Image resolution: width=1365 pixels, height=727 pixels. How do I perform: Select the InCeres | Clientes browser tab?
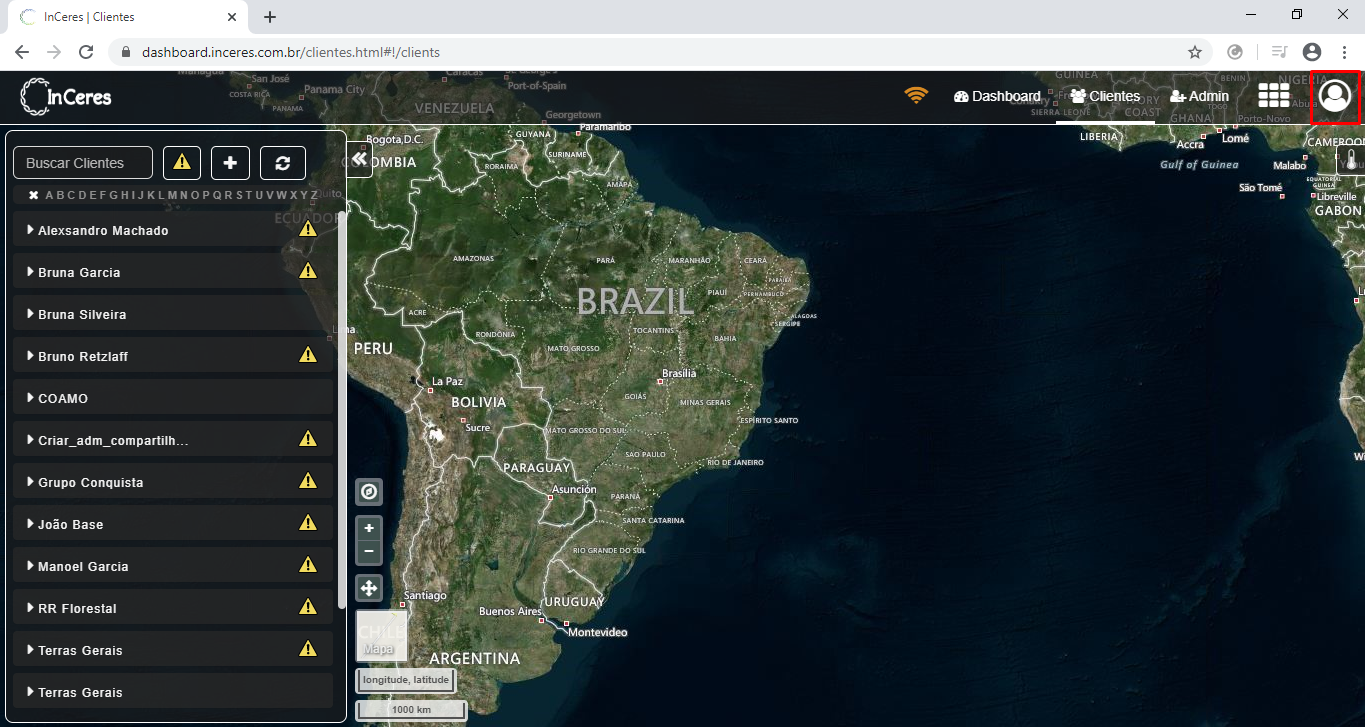[x=127, y=17]
